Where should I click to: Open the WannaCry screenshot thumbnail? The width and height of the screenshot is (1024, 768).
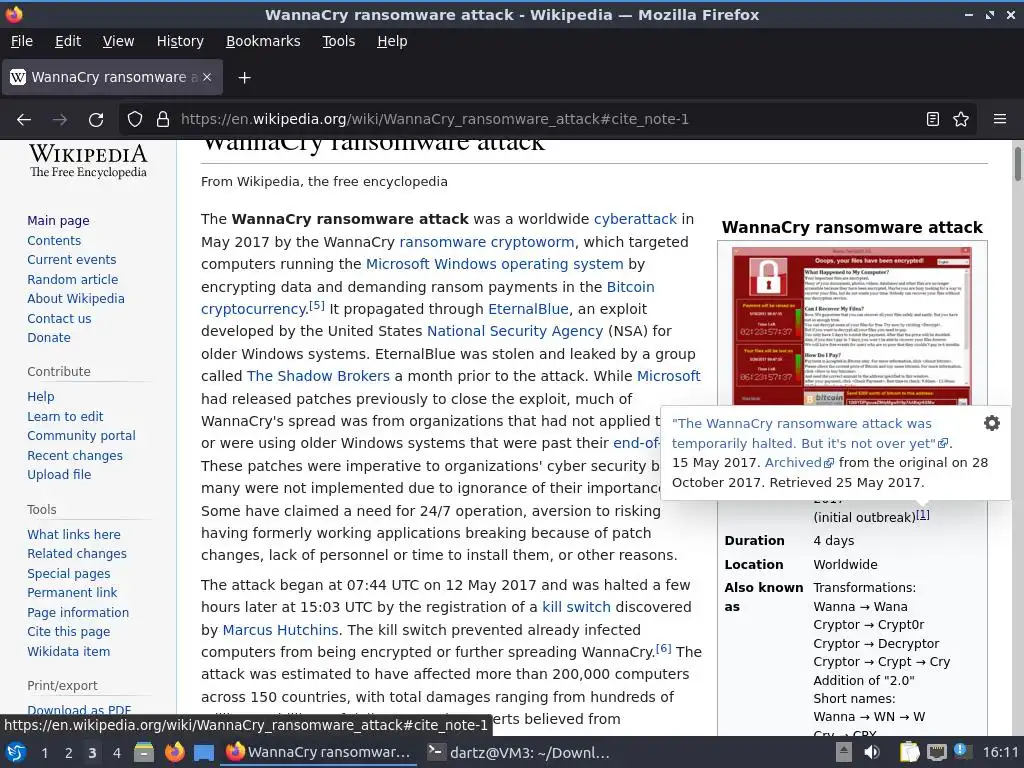852,326
